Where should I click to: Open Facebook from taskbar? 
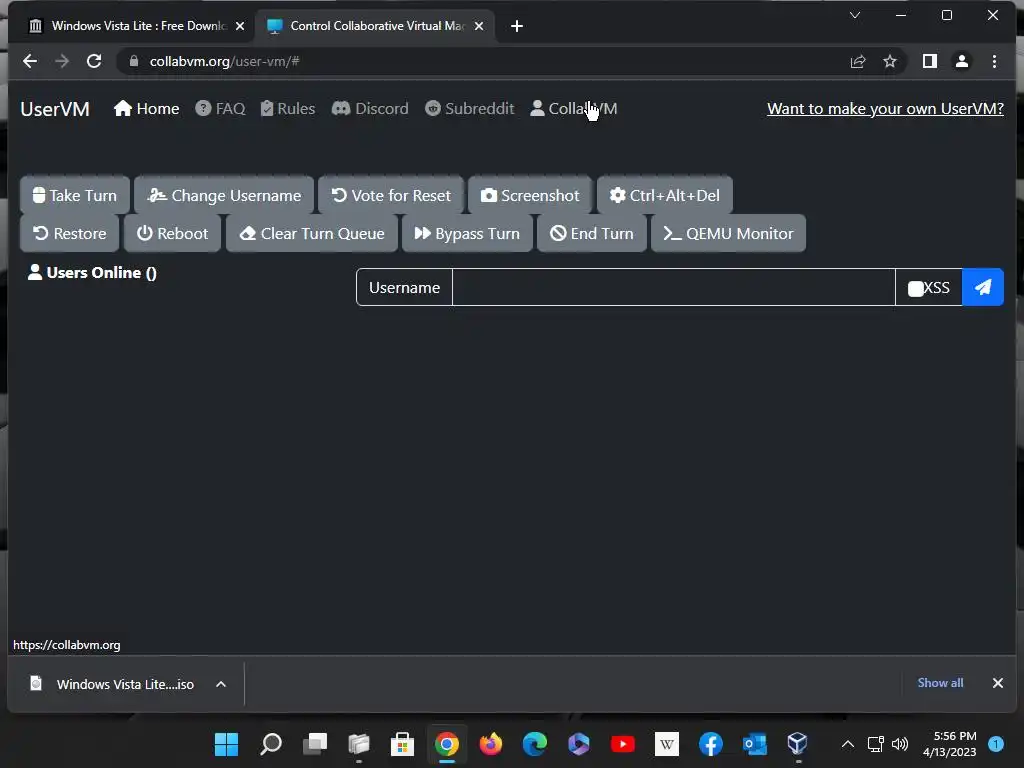(711, 744)
